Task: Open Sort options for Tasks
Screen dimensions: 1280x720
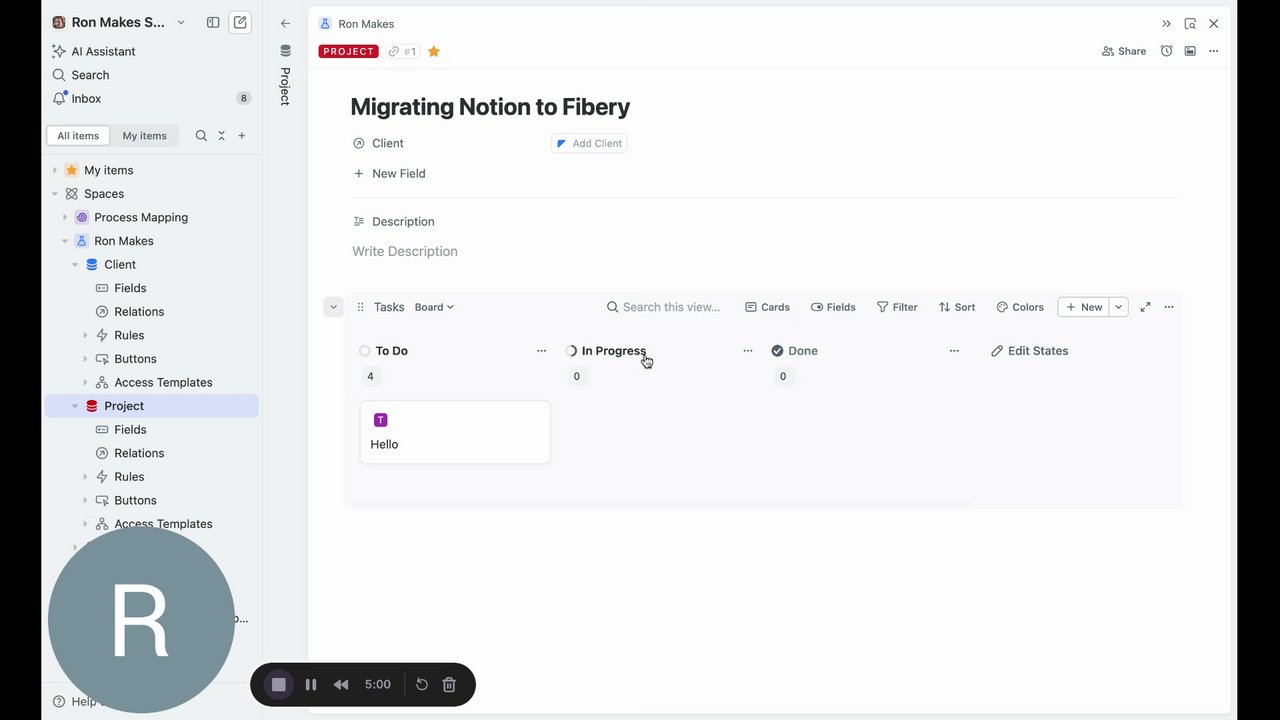Action: pyautogui.click(x=957, y=307)
